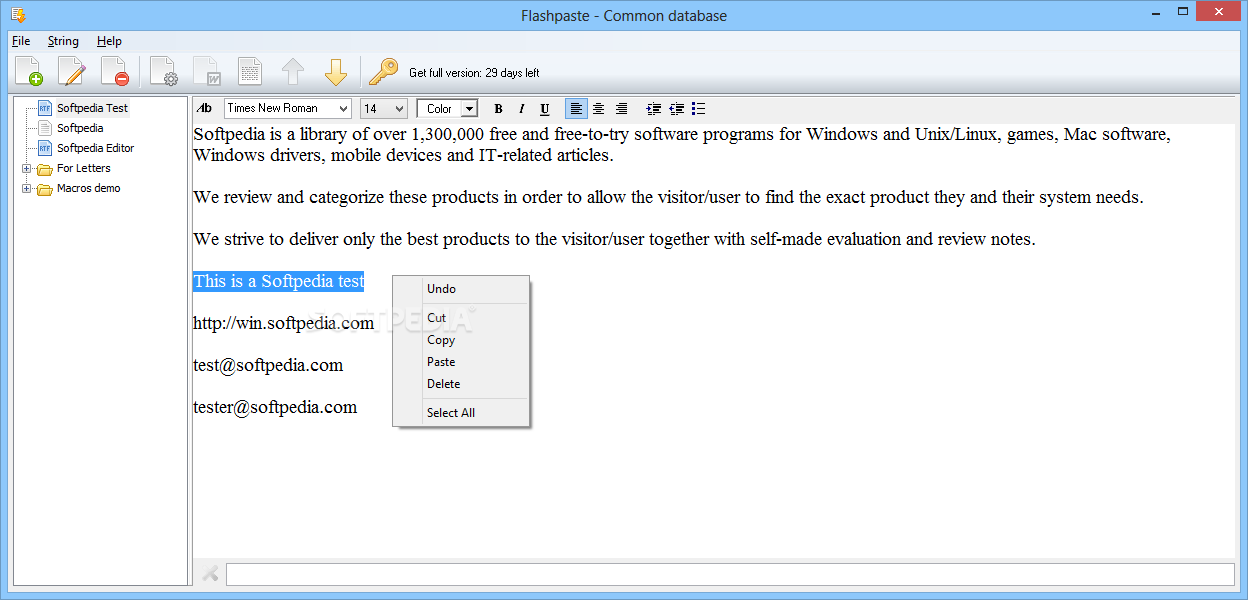This screenshot has height=600, width=1248.
Task: Click the Get full version link text
Action: (474, 73)
